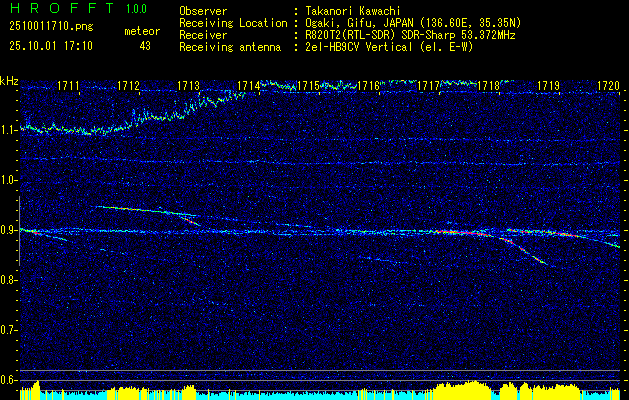Select the 1718 time marker
The width and height of the screenshot is (629, 400).
(x=488, y=86)
